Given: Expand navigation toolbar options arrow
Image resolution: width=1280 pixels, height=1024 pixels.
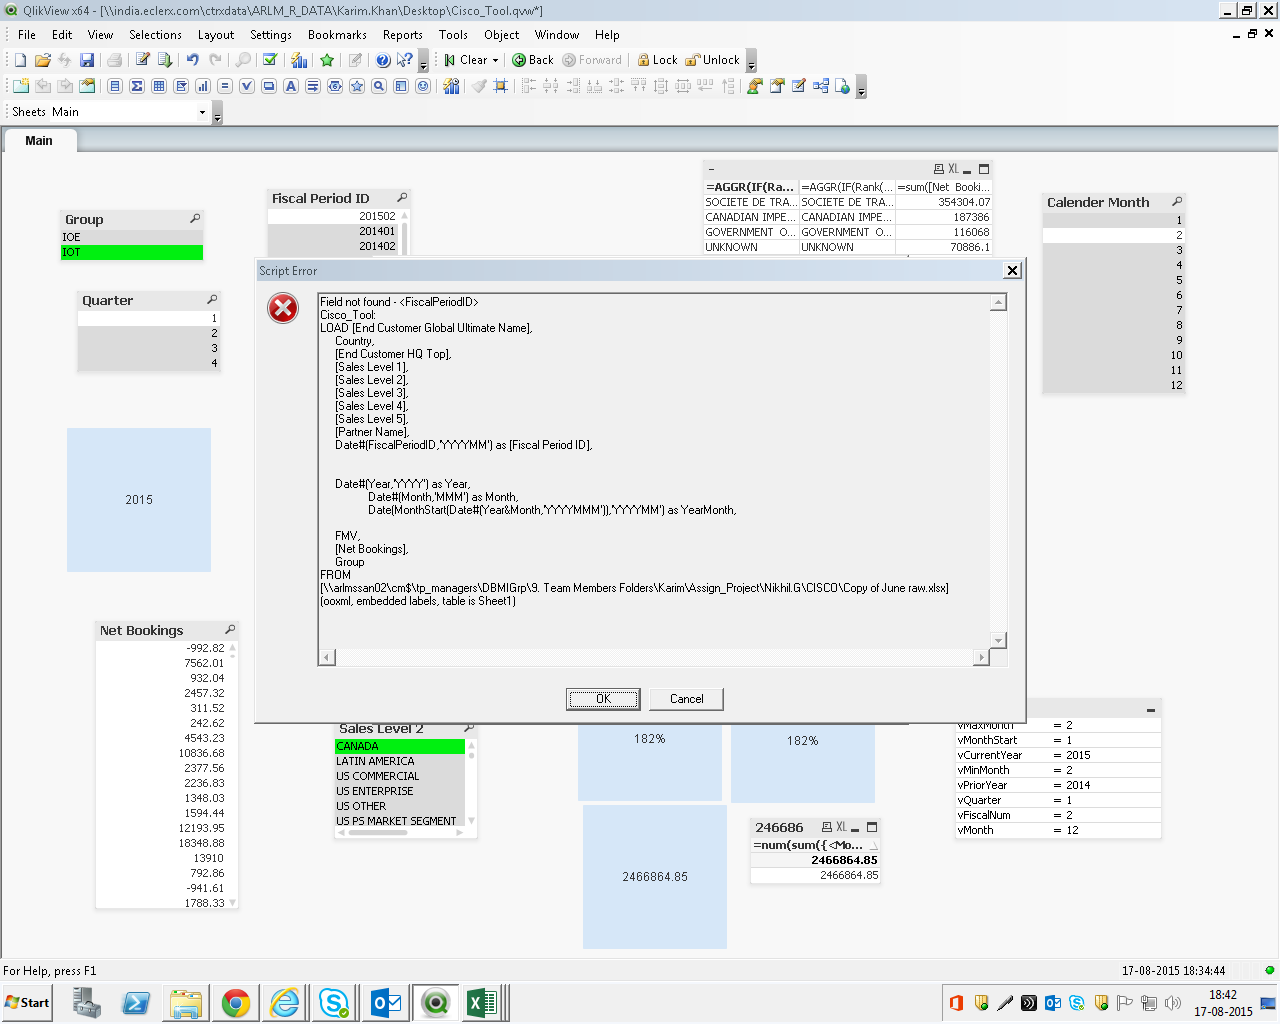Looking at the screenshot, I should tap(751, 62).
